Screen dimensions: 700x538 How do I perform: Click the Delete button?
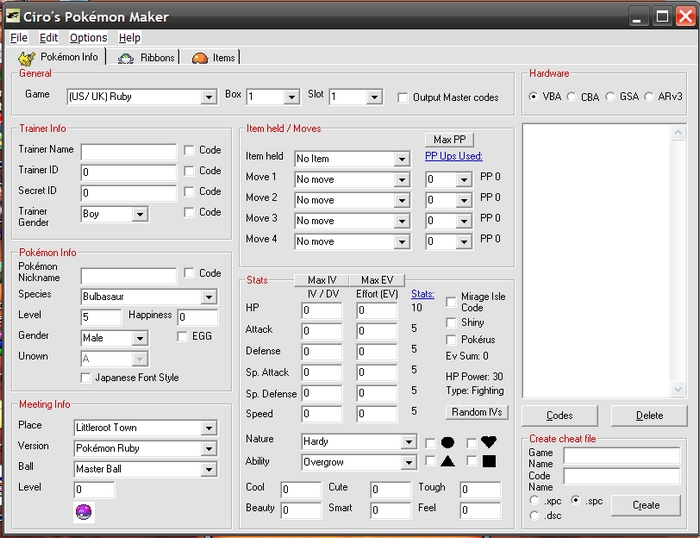pyautogui.click(x=649, y=416)
